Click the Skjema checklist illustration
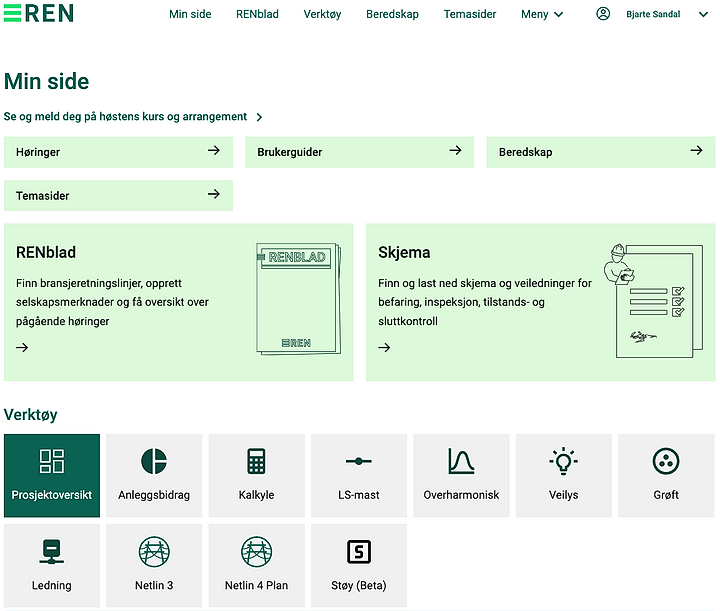 [x=654, y=301]
